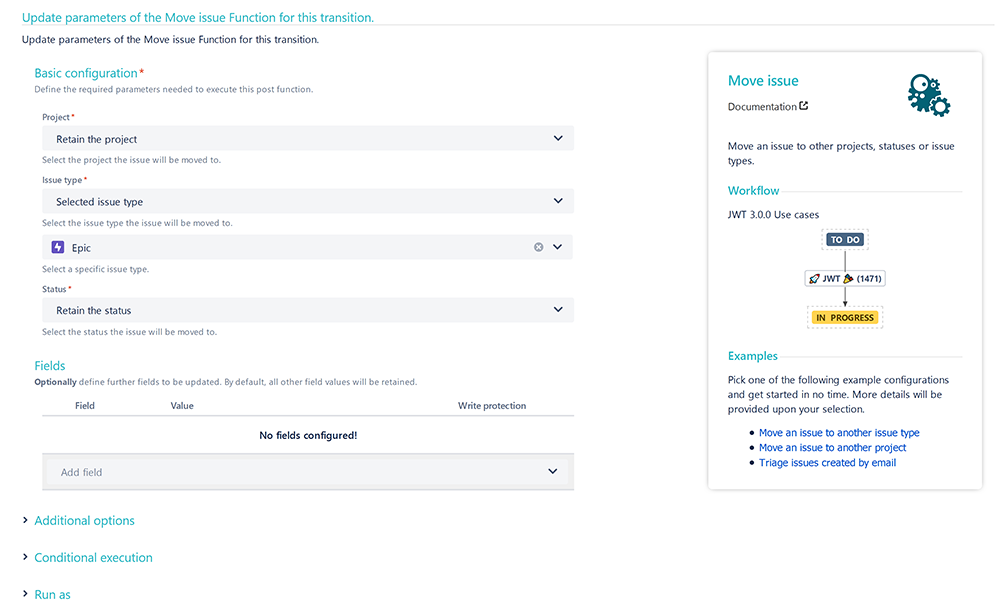Click the JWT 3.0.0 Use cases workflow name

tap(773, 215)
